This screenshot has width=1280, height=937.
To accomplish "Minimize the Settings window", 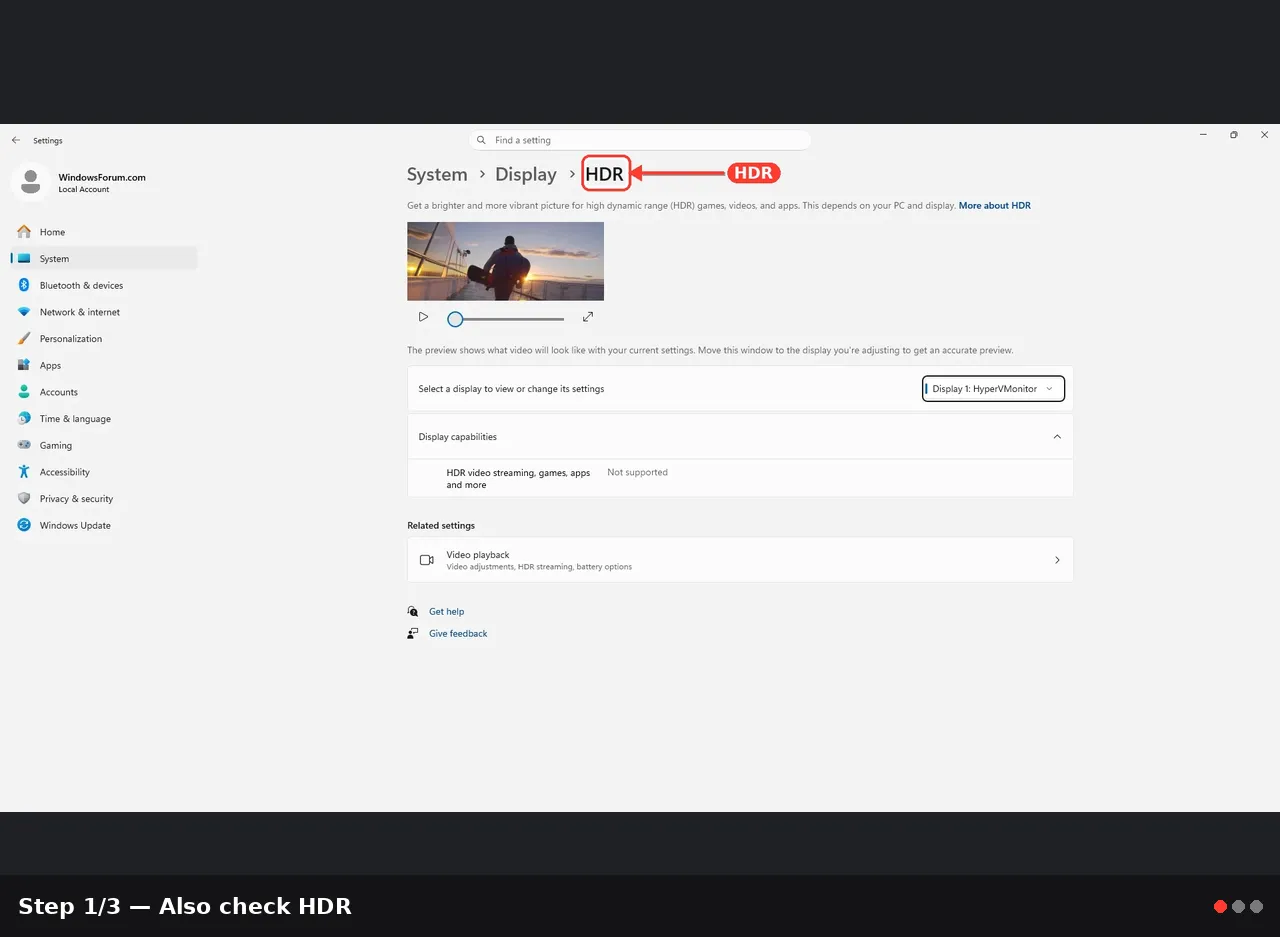I will point(1203,134).
